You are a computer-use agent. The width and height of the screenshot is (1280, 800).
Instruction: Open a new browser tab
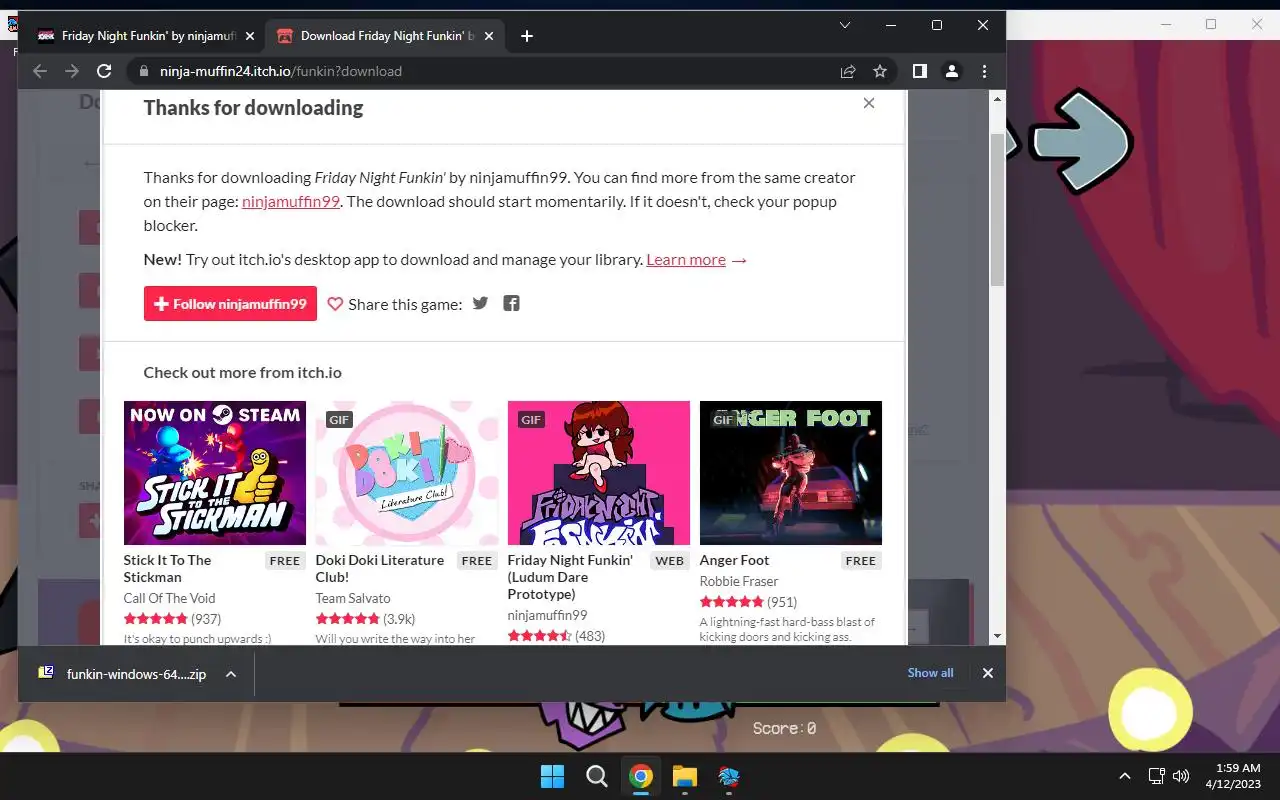527,36
